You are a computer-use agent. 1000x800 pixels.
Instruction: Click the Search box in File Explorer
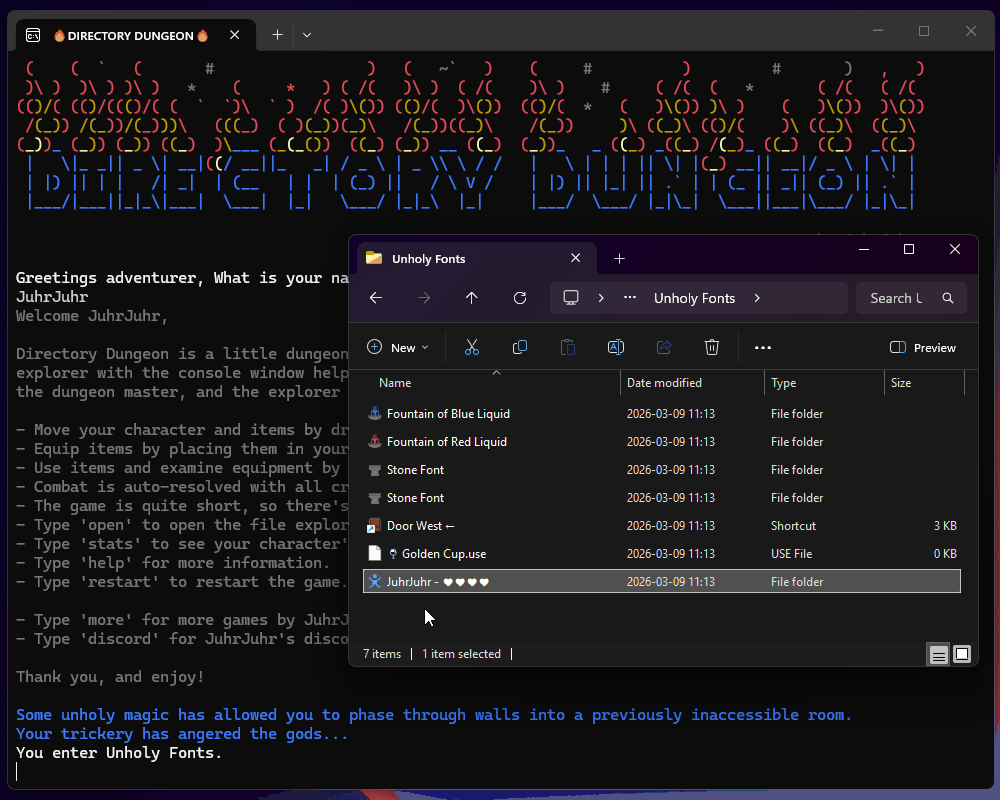911,298
